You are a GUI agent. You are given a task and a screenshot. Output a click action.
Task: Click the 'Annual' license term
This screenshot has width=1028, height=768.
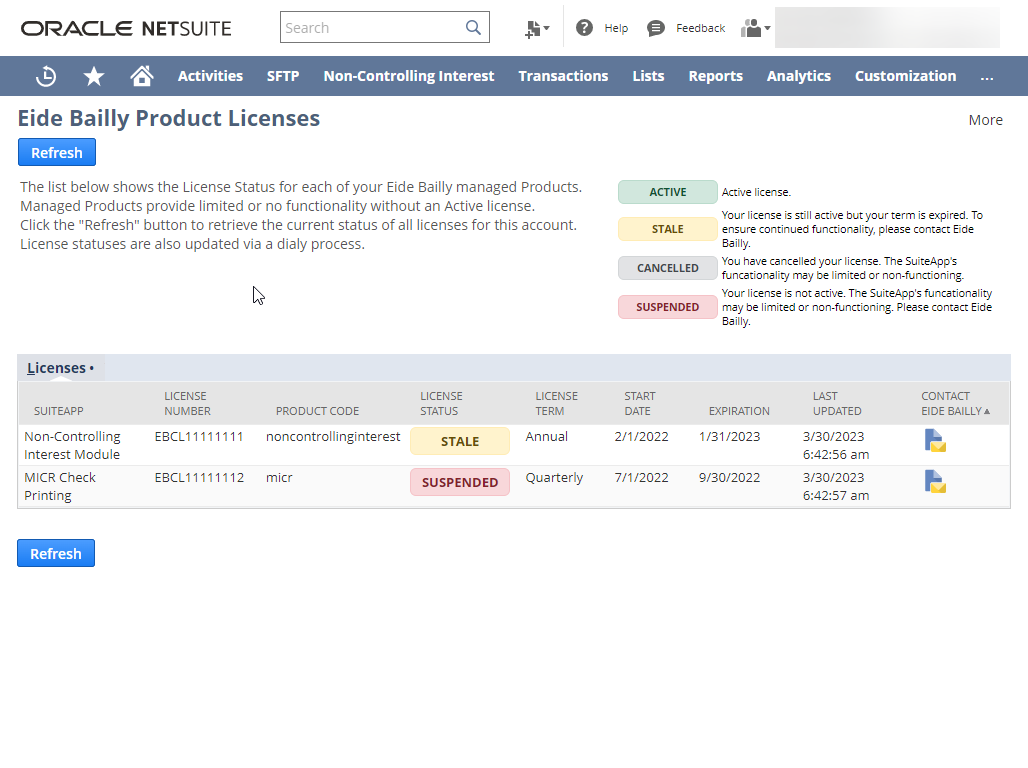pyautogui.click(x=546, y=437)
